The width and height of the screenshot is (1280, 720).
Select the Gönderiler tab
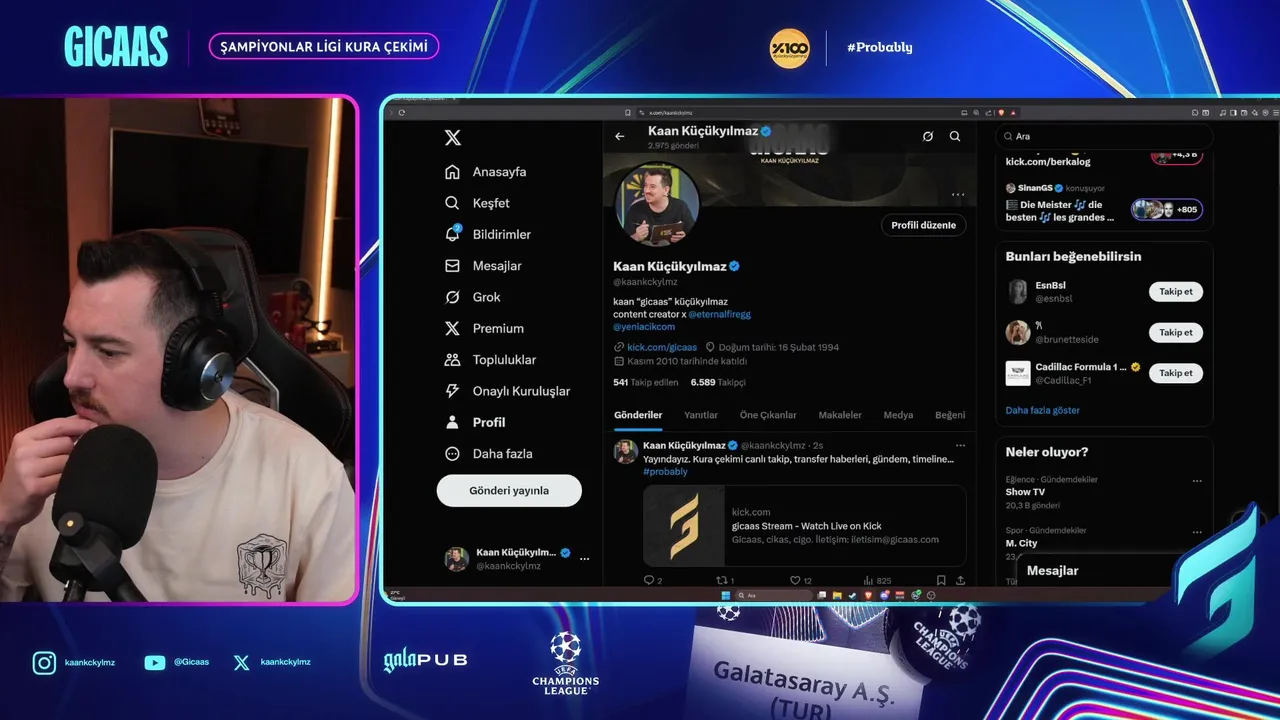coord(638,415)
